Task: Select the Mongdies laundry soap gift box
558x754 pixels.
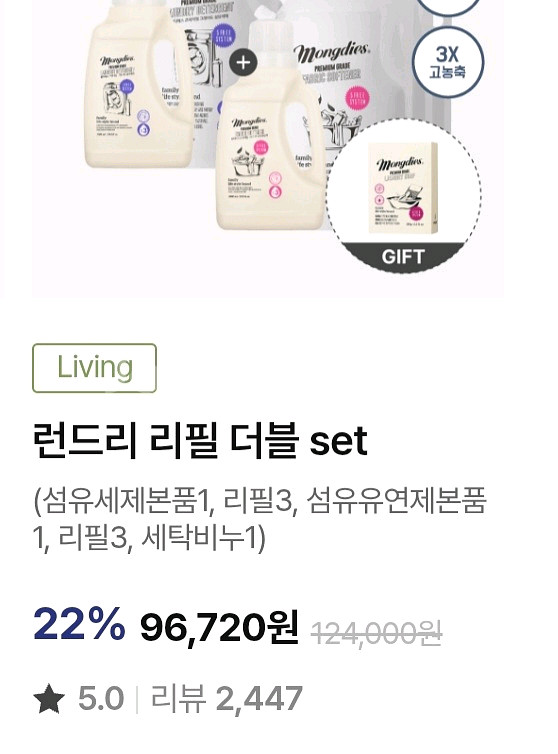Action: [403, 188]
